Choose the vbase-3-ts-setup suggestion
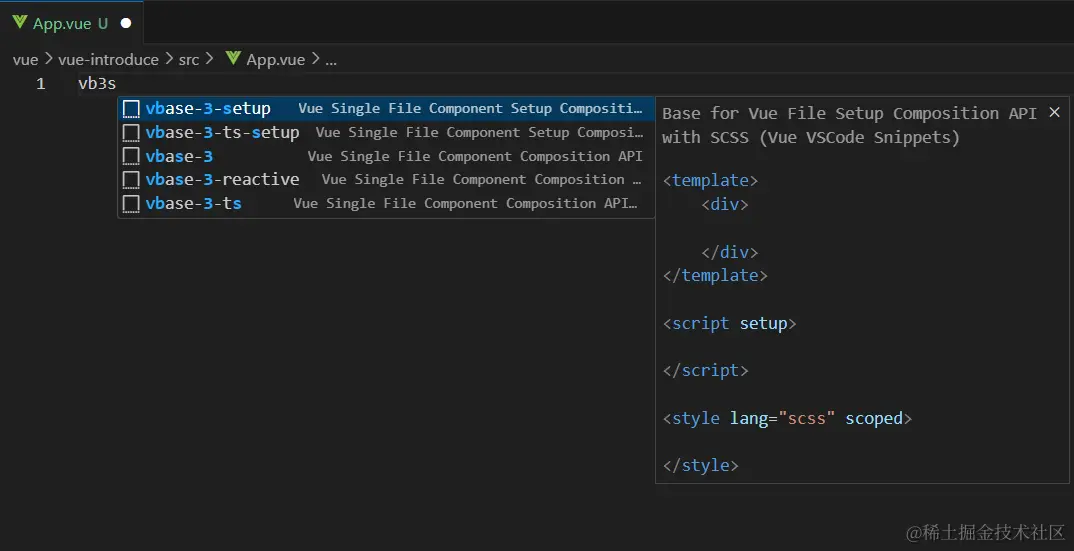Image resolution: width=1074 pixels, height=551 pixels. click(386, 132)
